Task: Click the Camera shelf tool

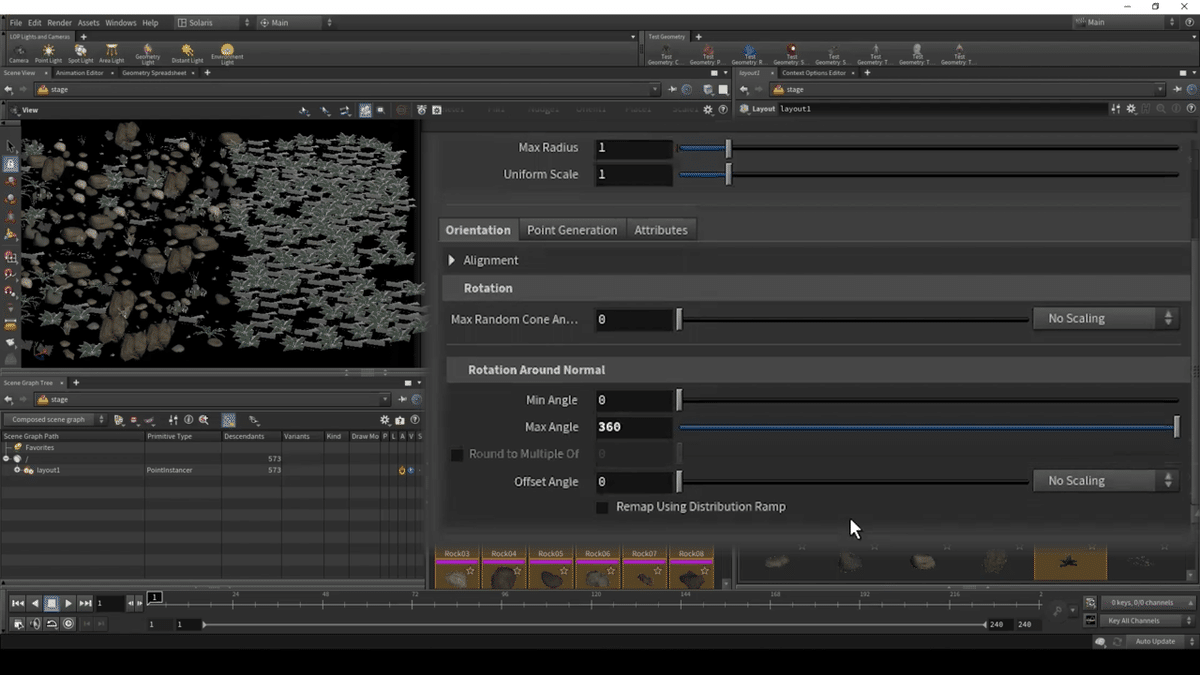Action: tap(19, 53)
